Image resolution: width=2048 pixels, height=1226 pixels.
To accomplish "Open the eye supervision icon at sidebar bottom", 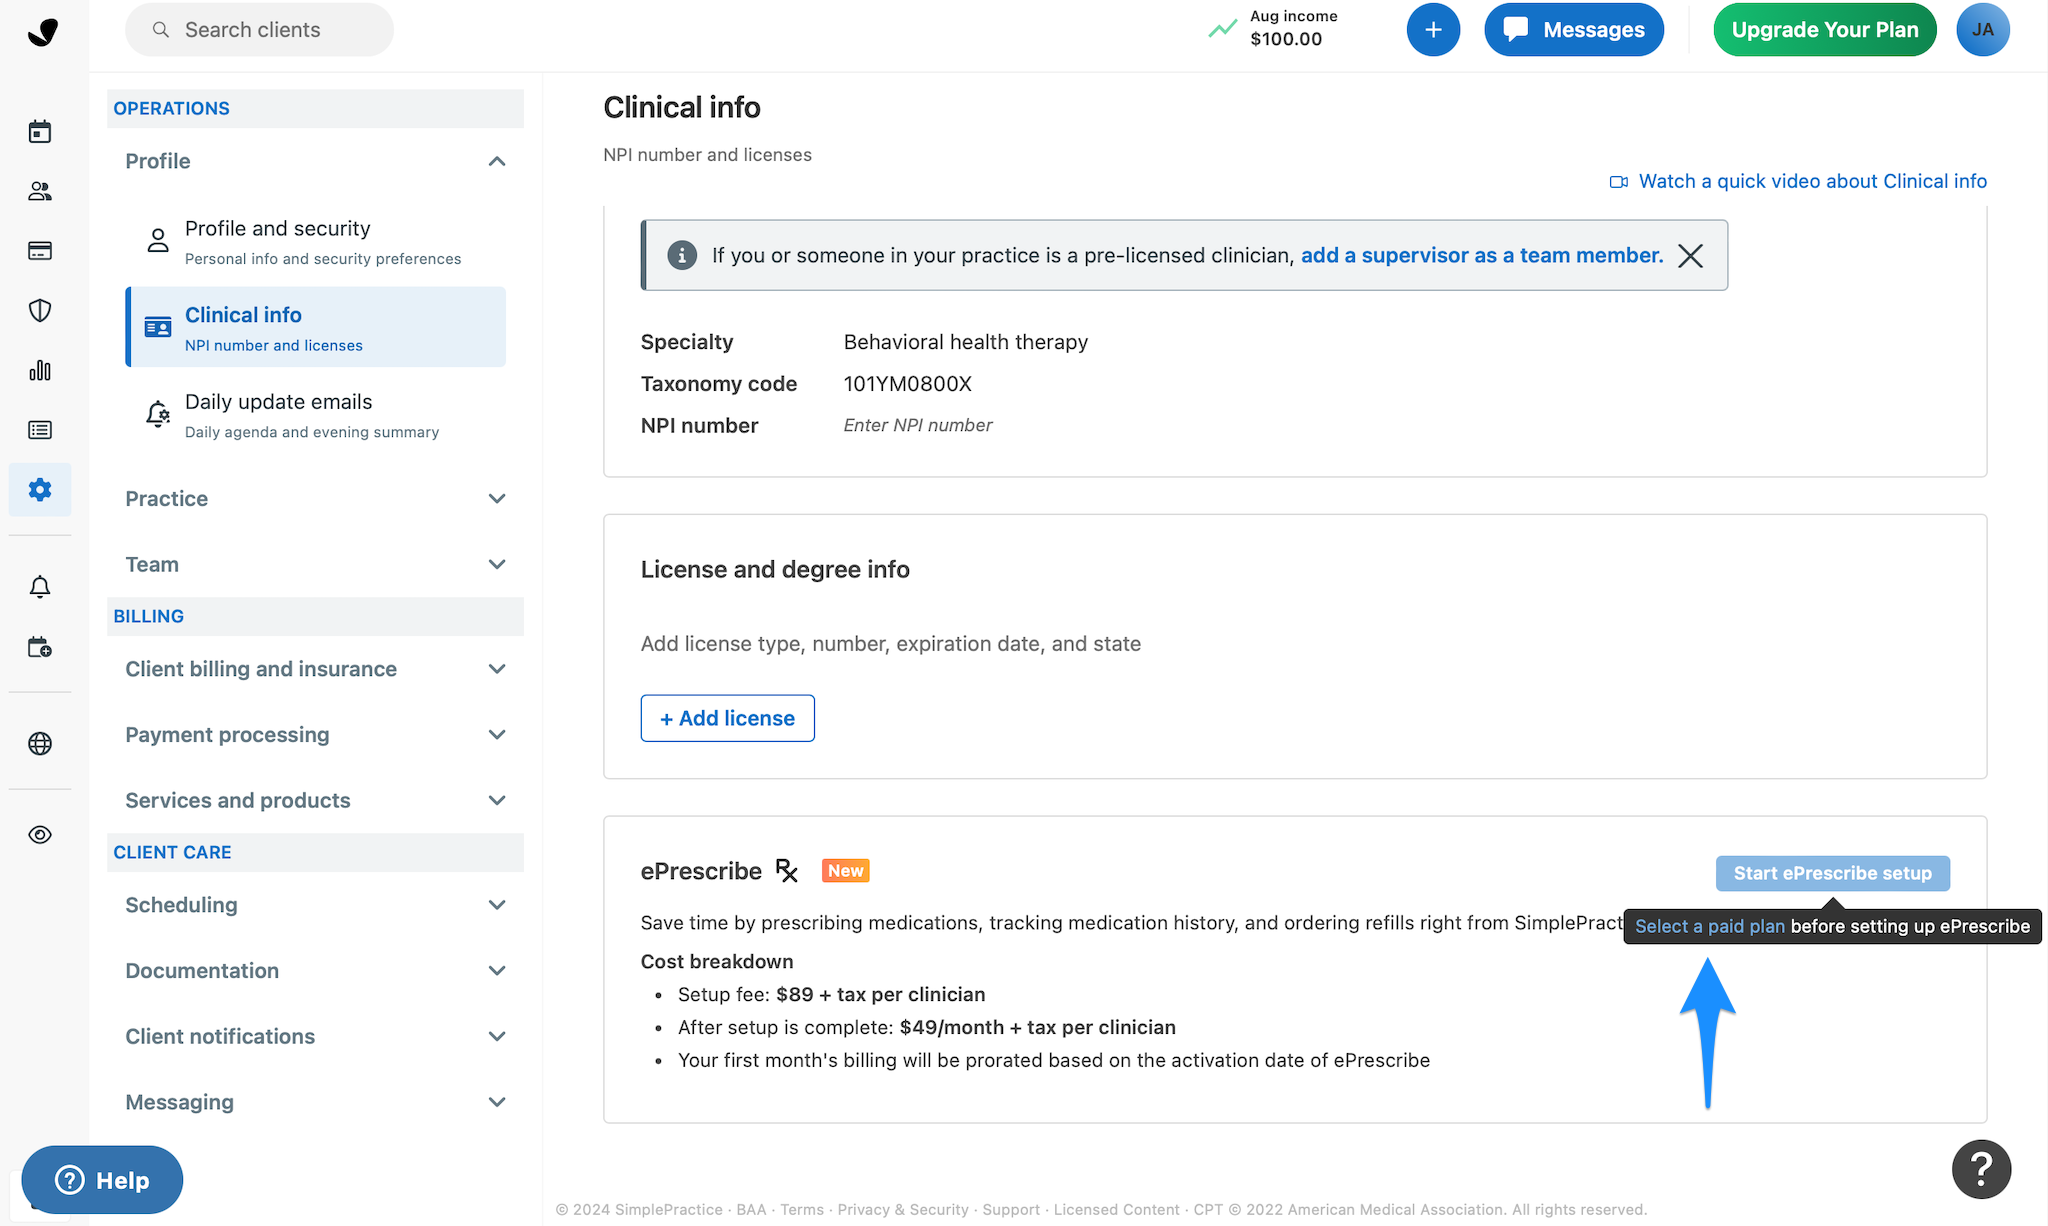I will point(40,834).
